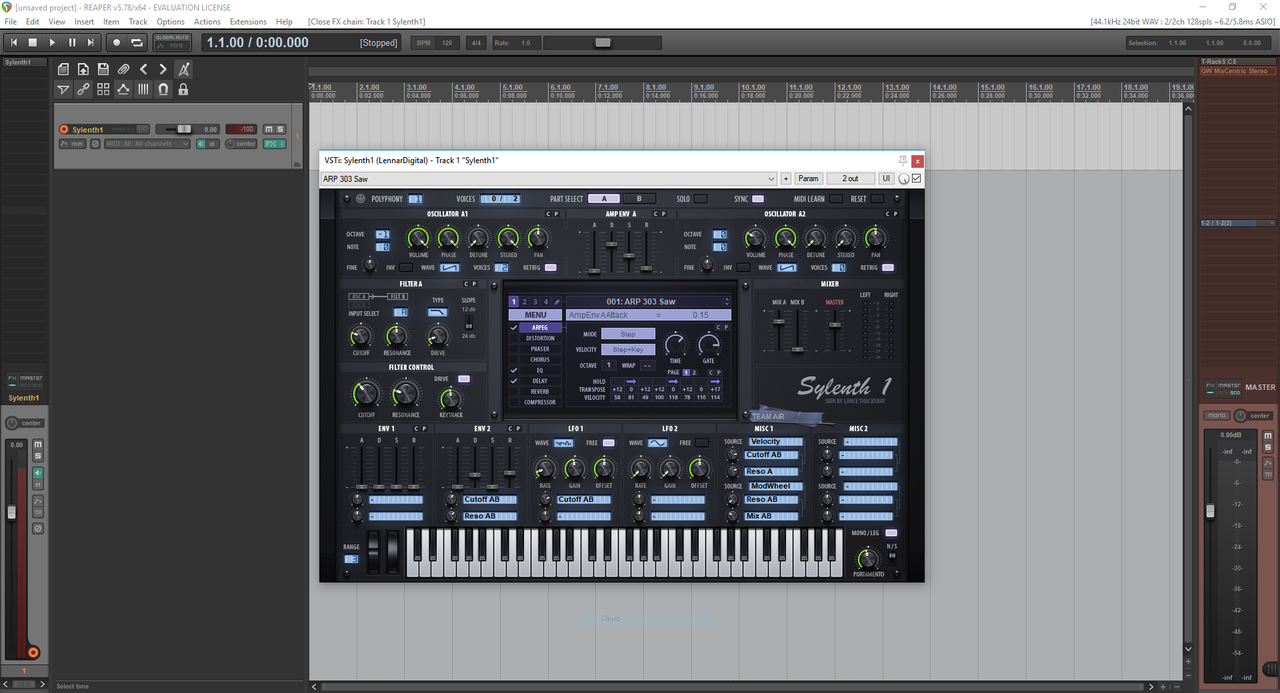
Task: Start playback with the Play button
Action: [52, 42]
